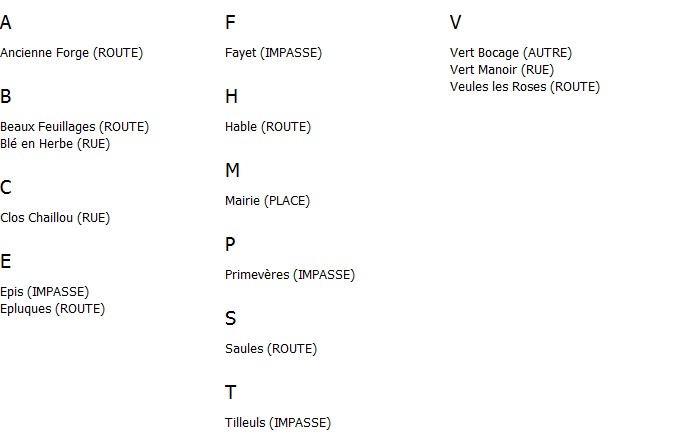Select Beaux Feuillages (ROUTE) street

pyautogui.click(x=74, y=127)
